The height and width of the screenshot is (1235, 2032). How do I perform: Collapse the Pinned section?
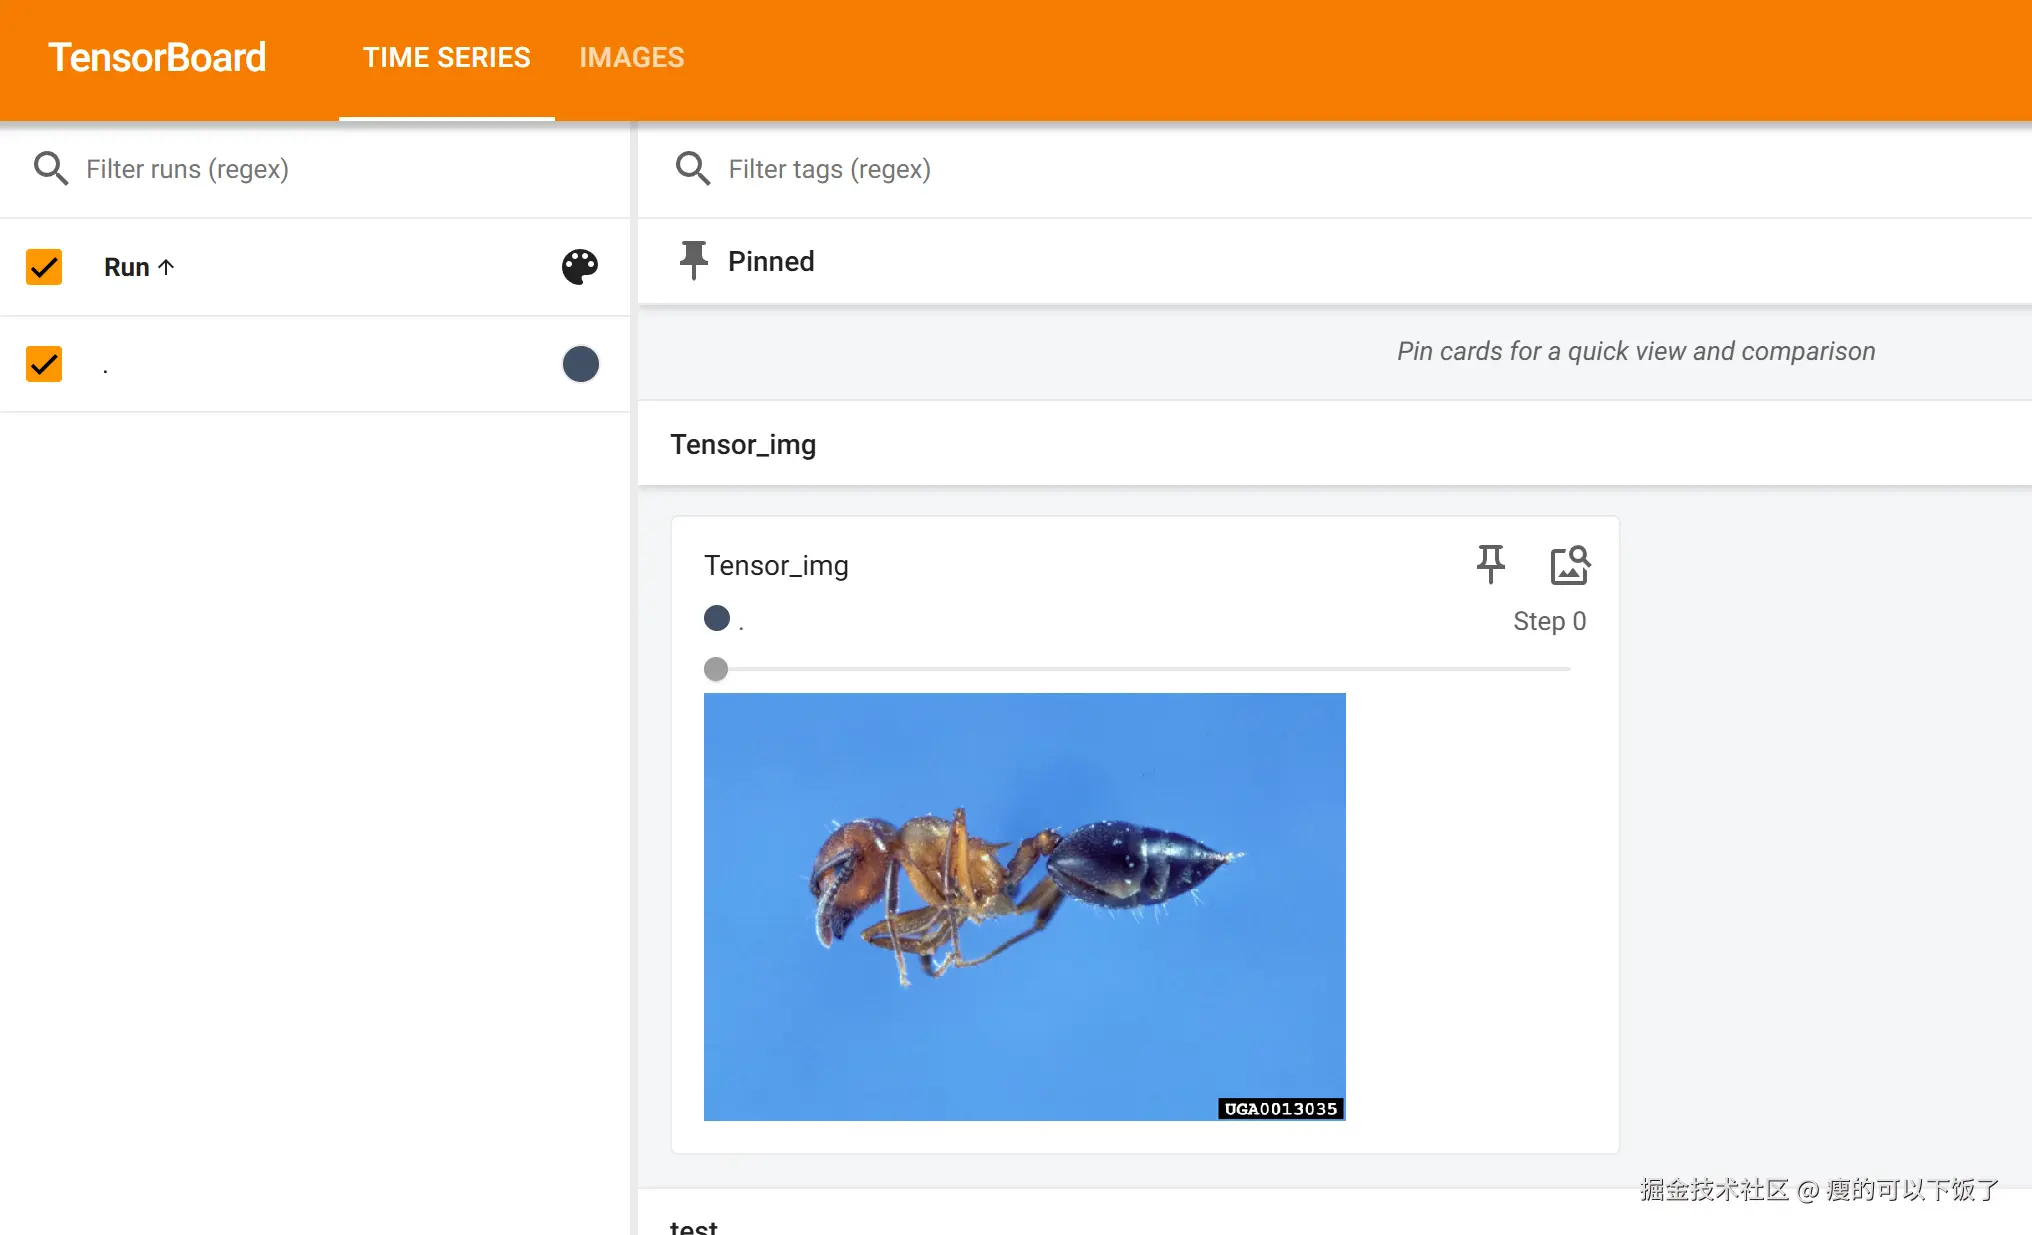[x=771, y=261]
